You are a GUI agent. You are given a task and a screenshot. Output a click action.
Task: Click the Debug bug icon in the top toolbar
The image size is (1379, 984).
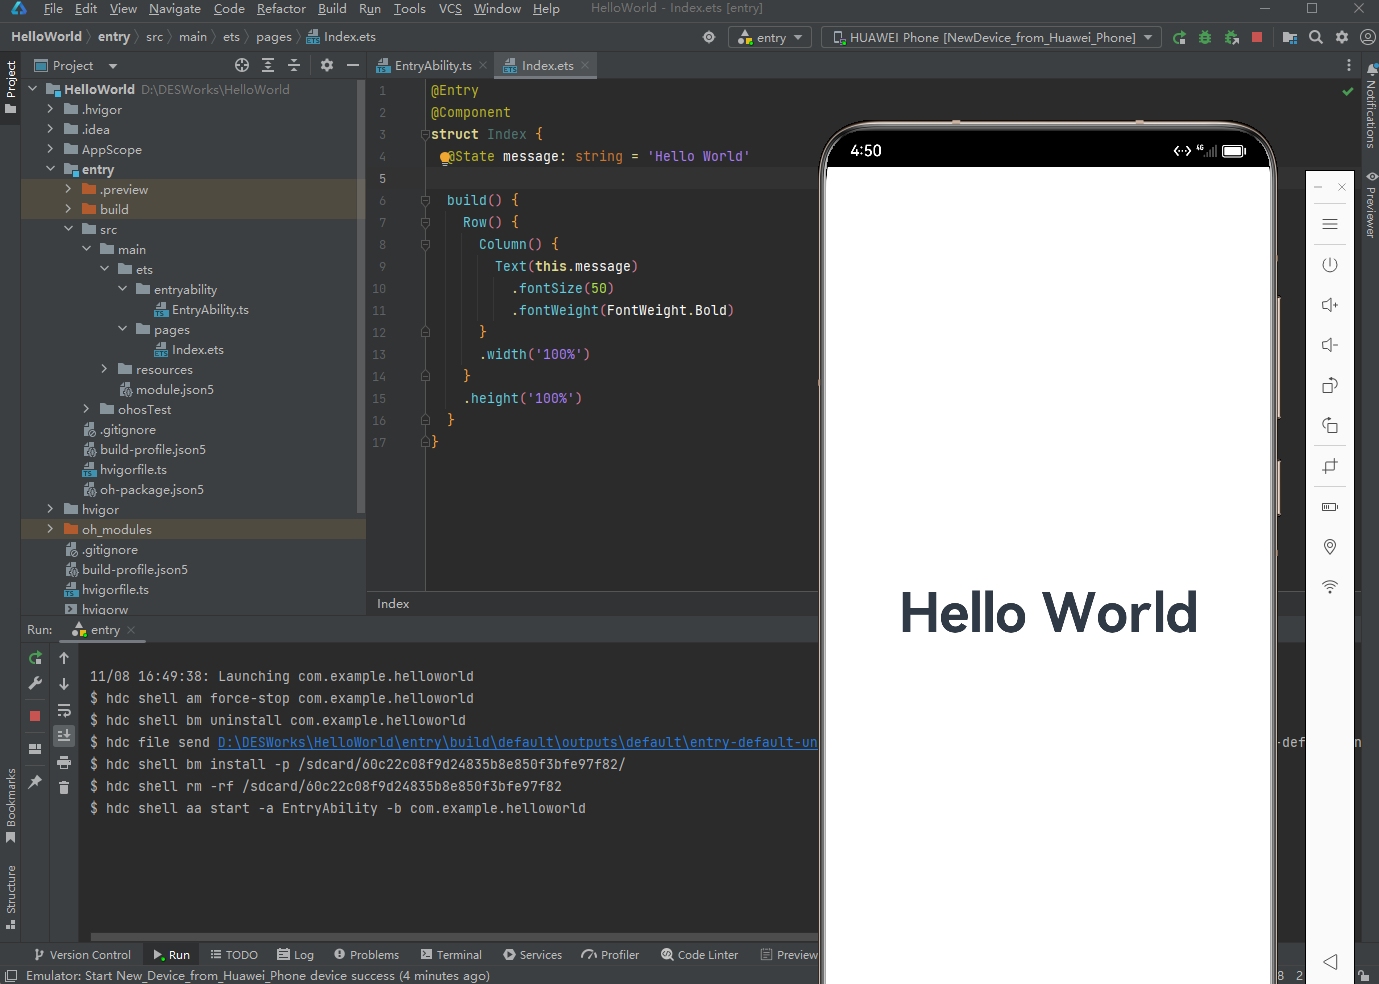(1205, 37)
